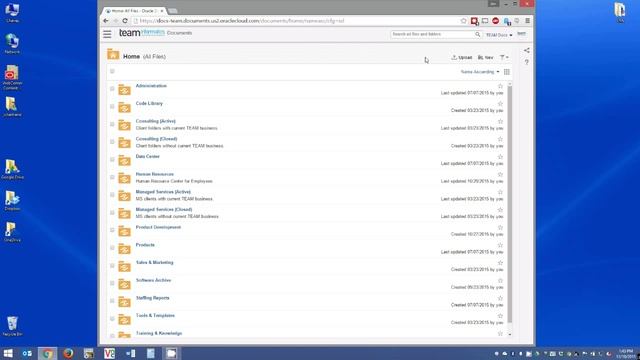
Task: Focus the search files and folders field
Action: (433, 35)
